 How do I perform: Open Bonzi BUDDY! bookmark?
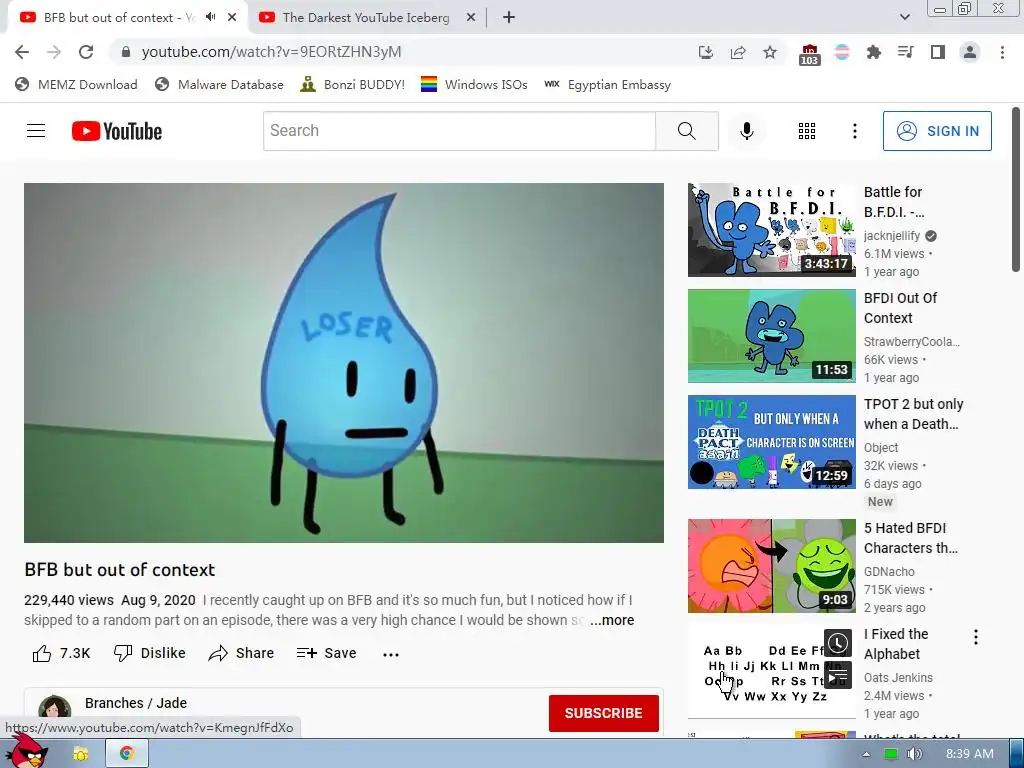[352, 84]
